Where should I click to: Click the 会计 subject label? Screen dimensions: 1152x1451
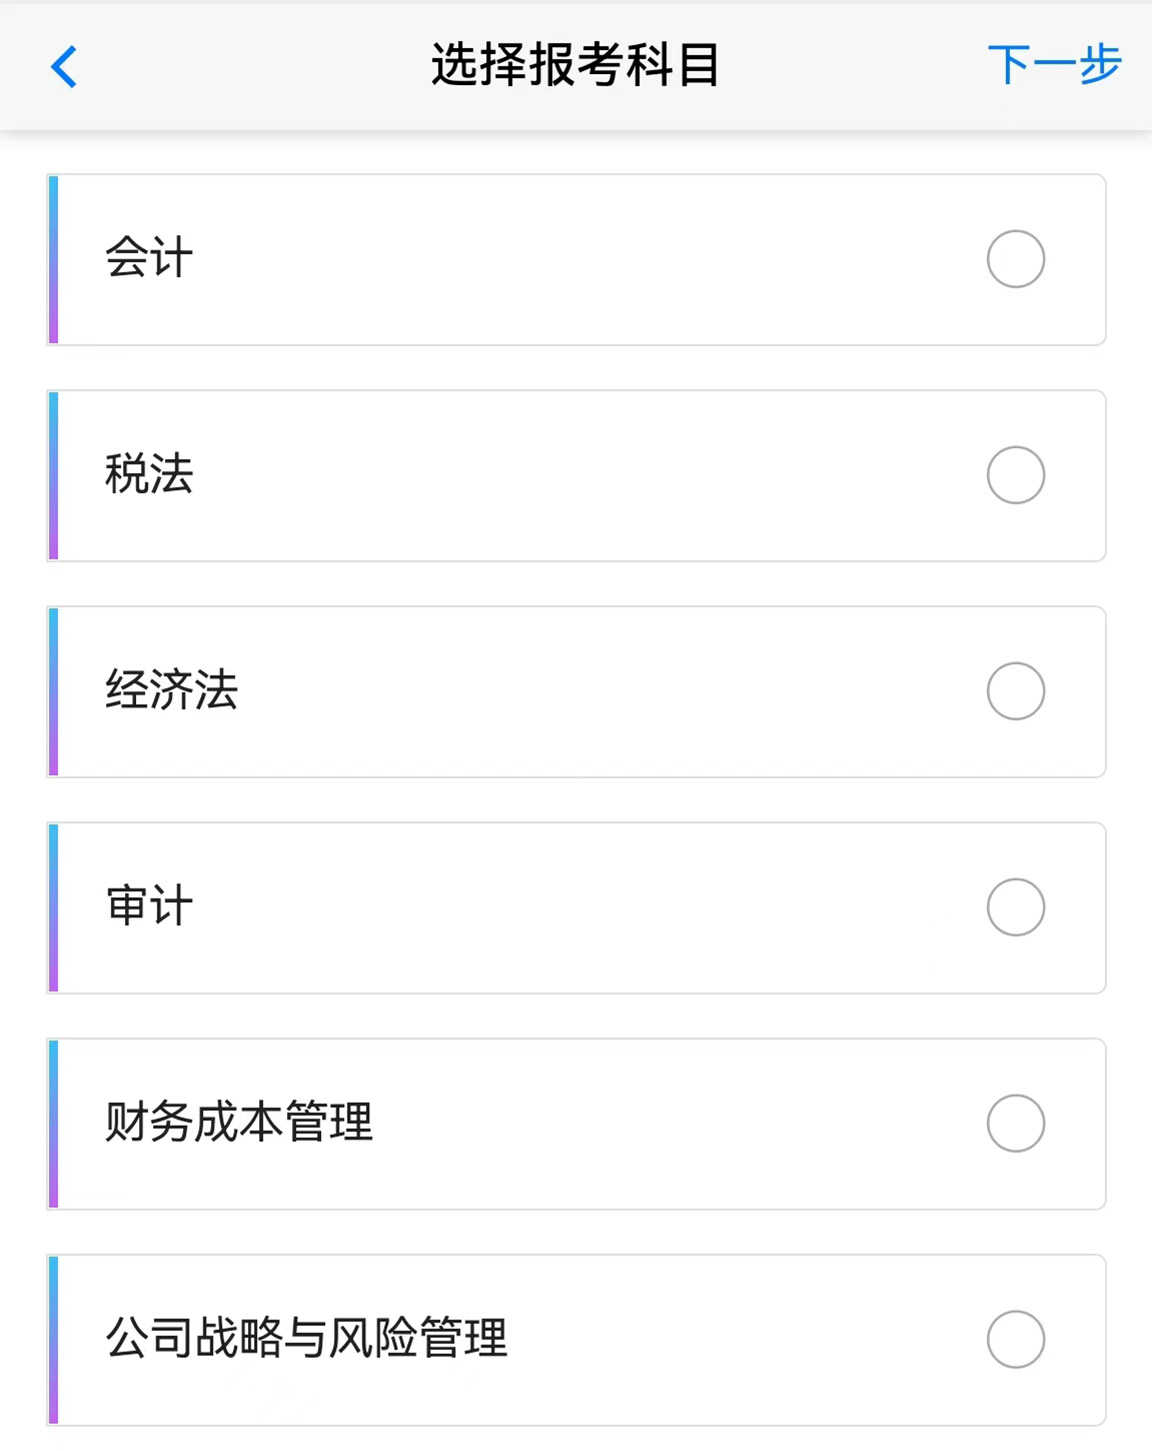click(149, 258)
